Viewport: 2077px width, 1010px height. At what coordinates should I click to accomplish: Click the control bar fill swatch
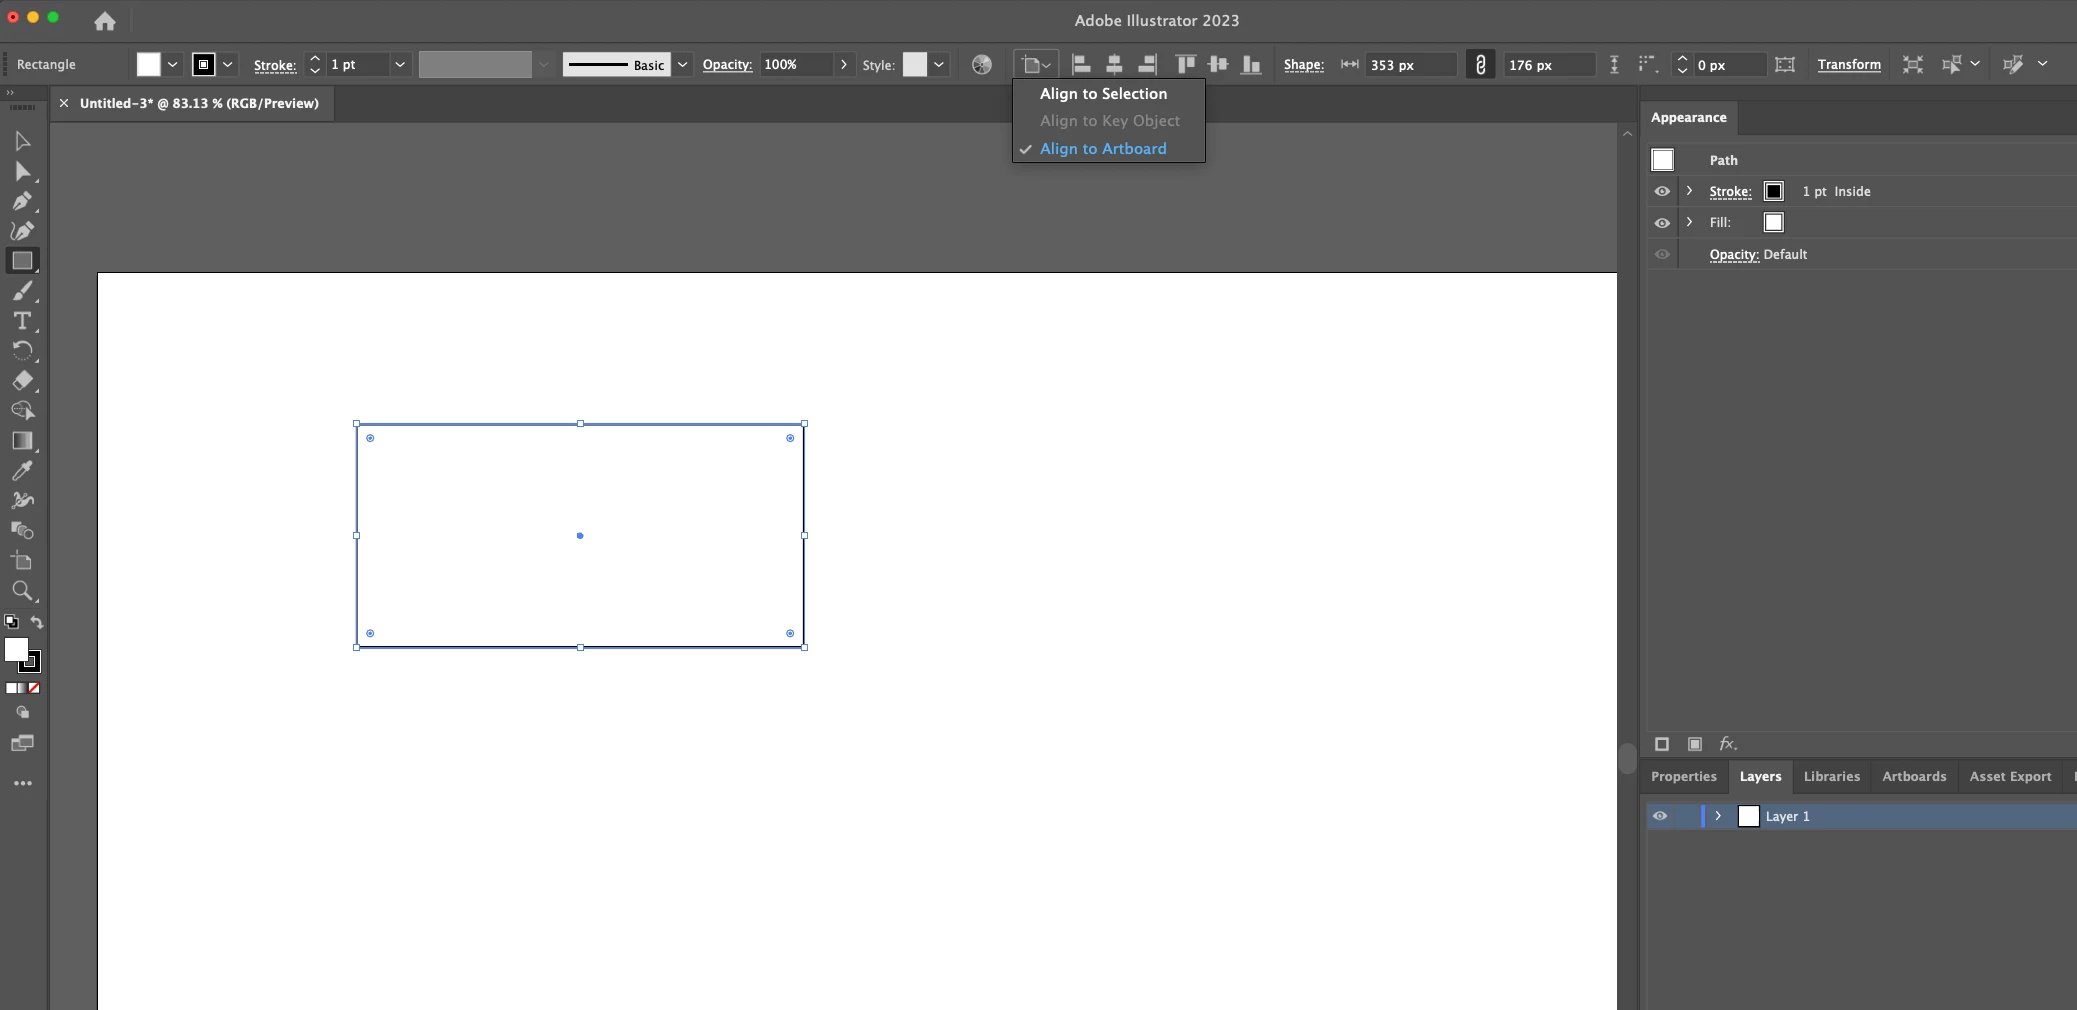tap(148, 64)
